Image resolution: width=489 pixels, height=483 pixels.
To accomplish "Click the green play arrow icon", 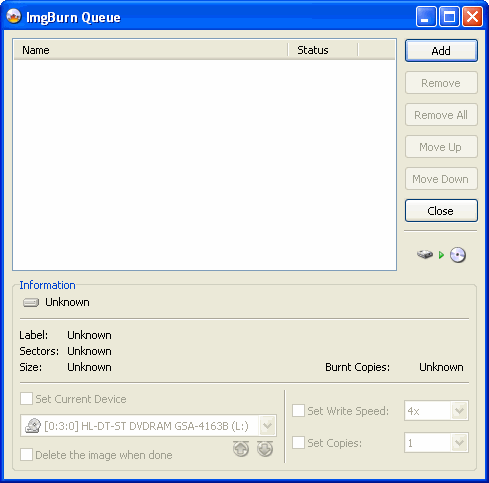I will pos(441,255).
